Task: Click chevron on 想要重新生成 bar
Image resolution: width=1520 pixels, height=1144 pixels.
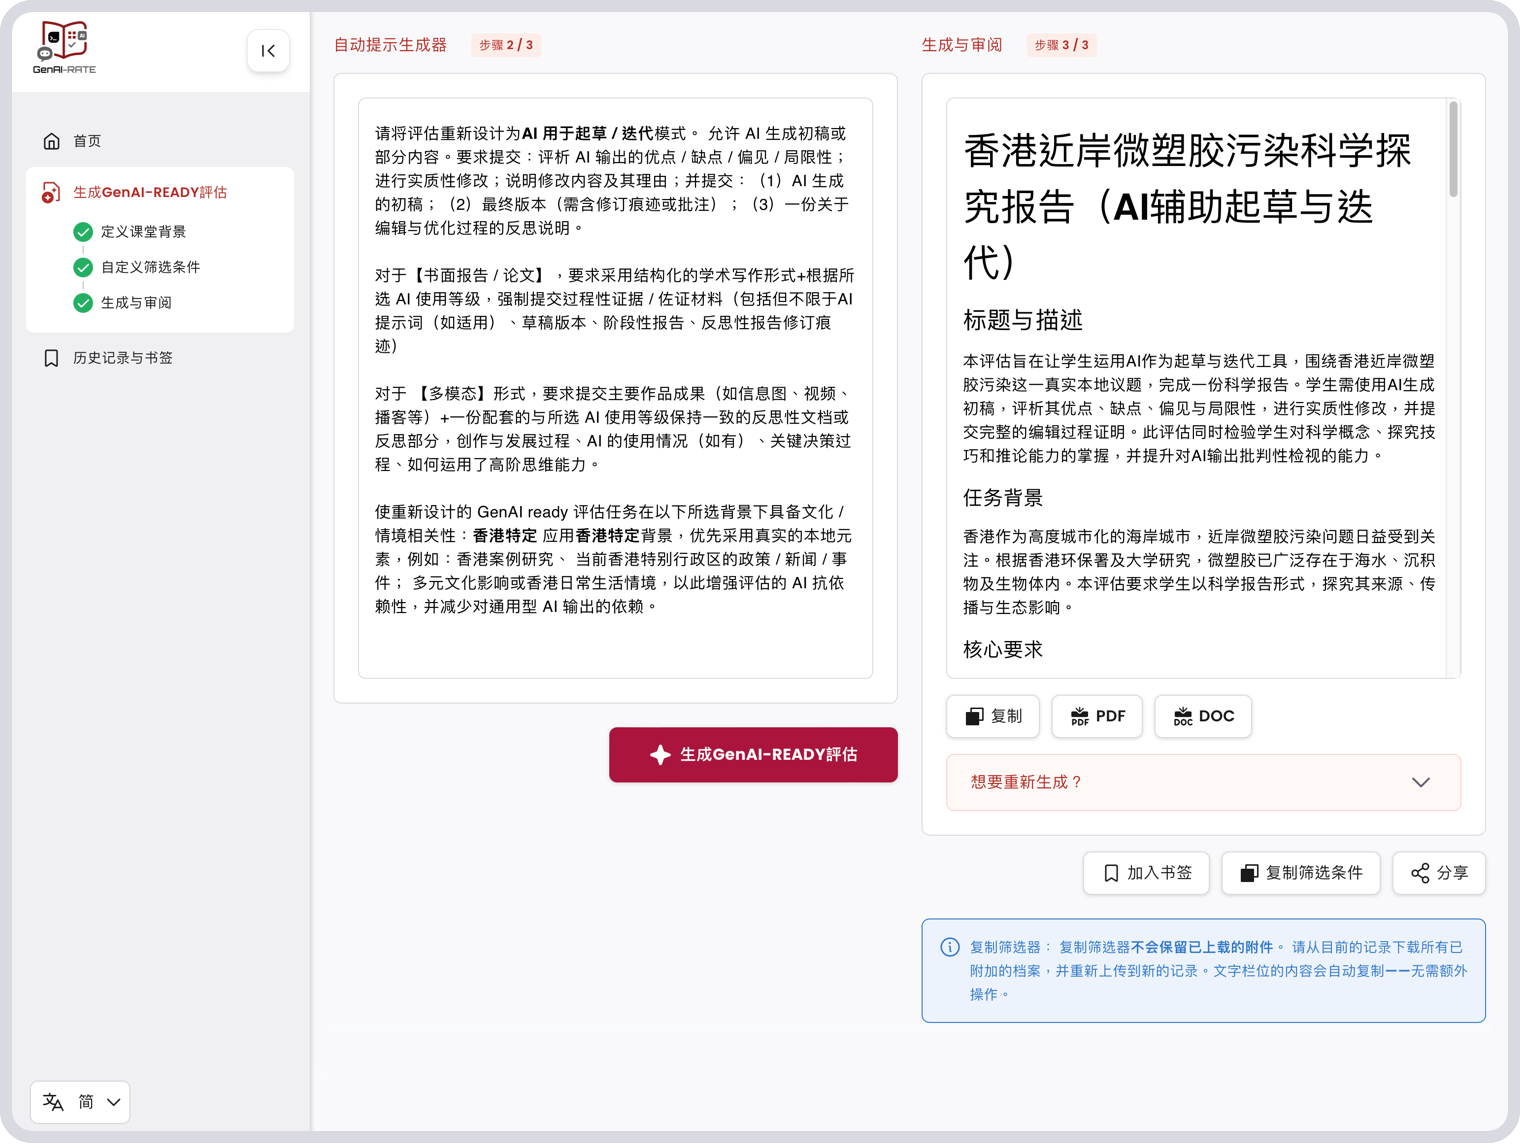Action: click(x=1421, y=782)
